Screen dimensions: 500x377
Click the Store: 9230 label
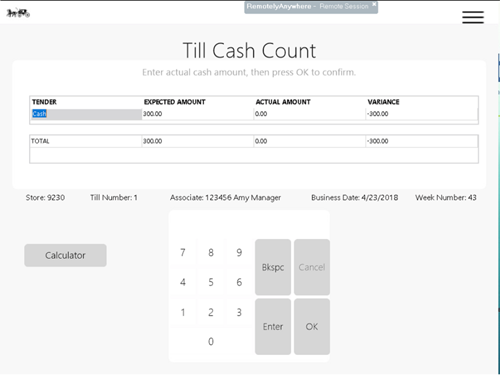pyautogui.click(x=45, y=198)
